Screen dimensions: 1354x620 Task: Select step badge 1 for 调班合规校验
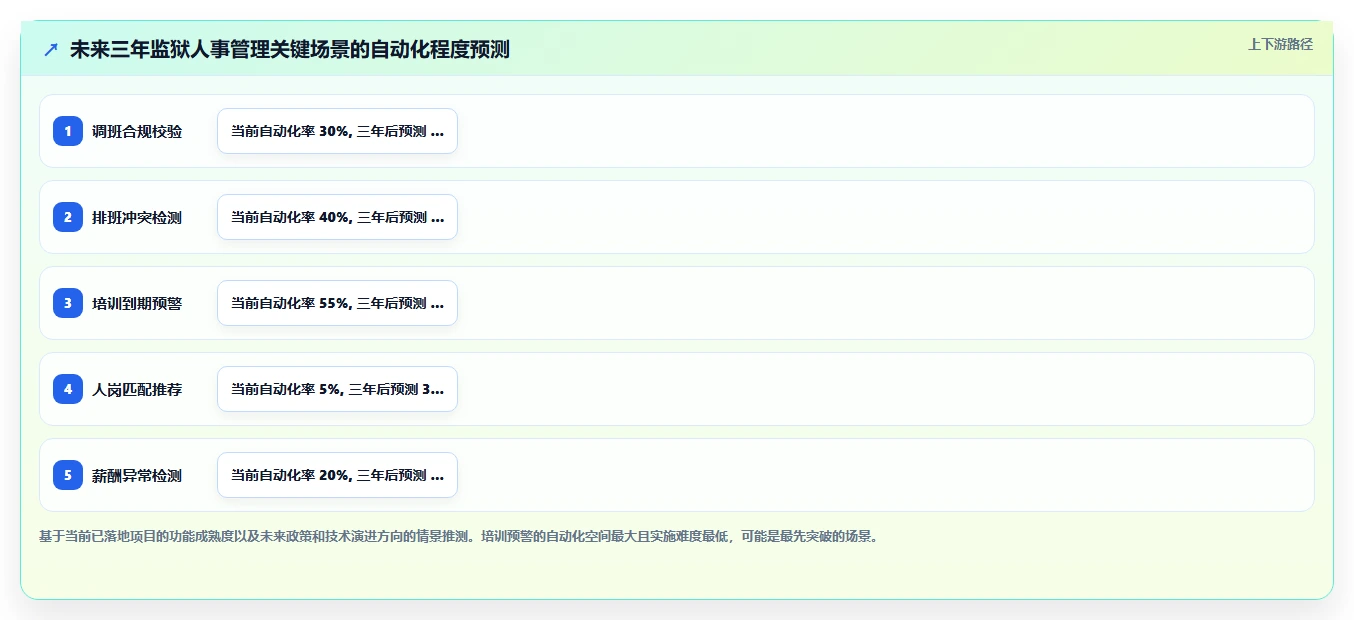(68, 131)
